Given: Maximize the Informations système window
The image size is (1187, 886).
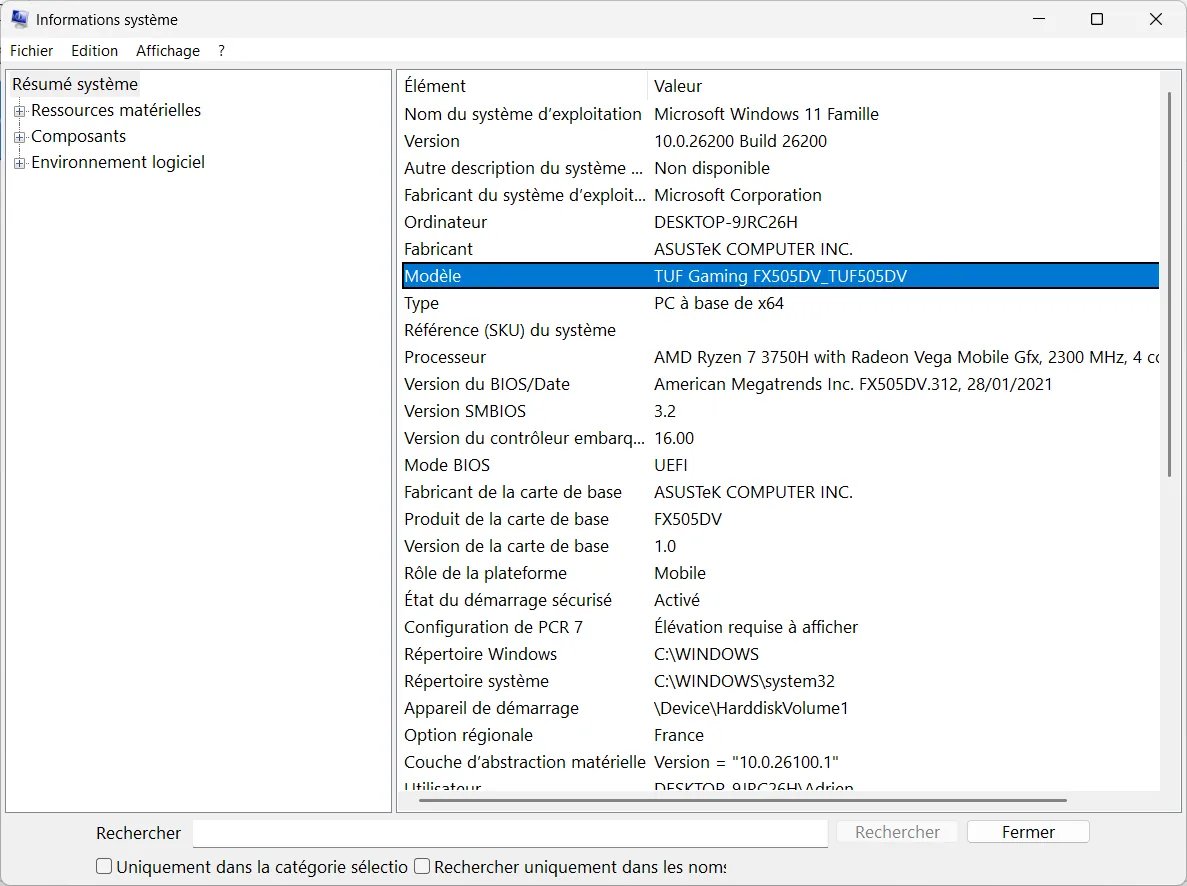Looking at the screenshot, I should click(1097, 19).
